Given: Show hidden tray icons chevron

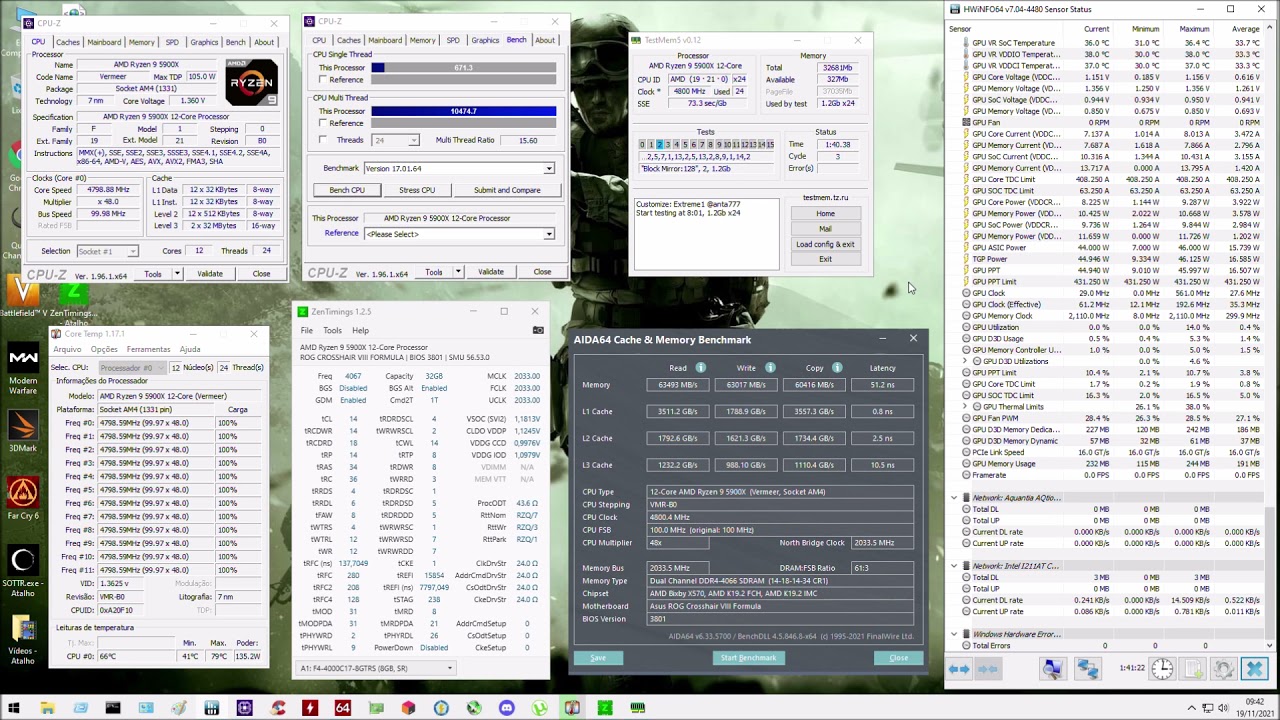Looking at the screenshot, I should pos(1191,708).
